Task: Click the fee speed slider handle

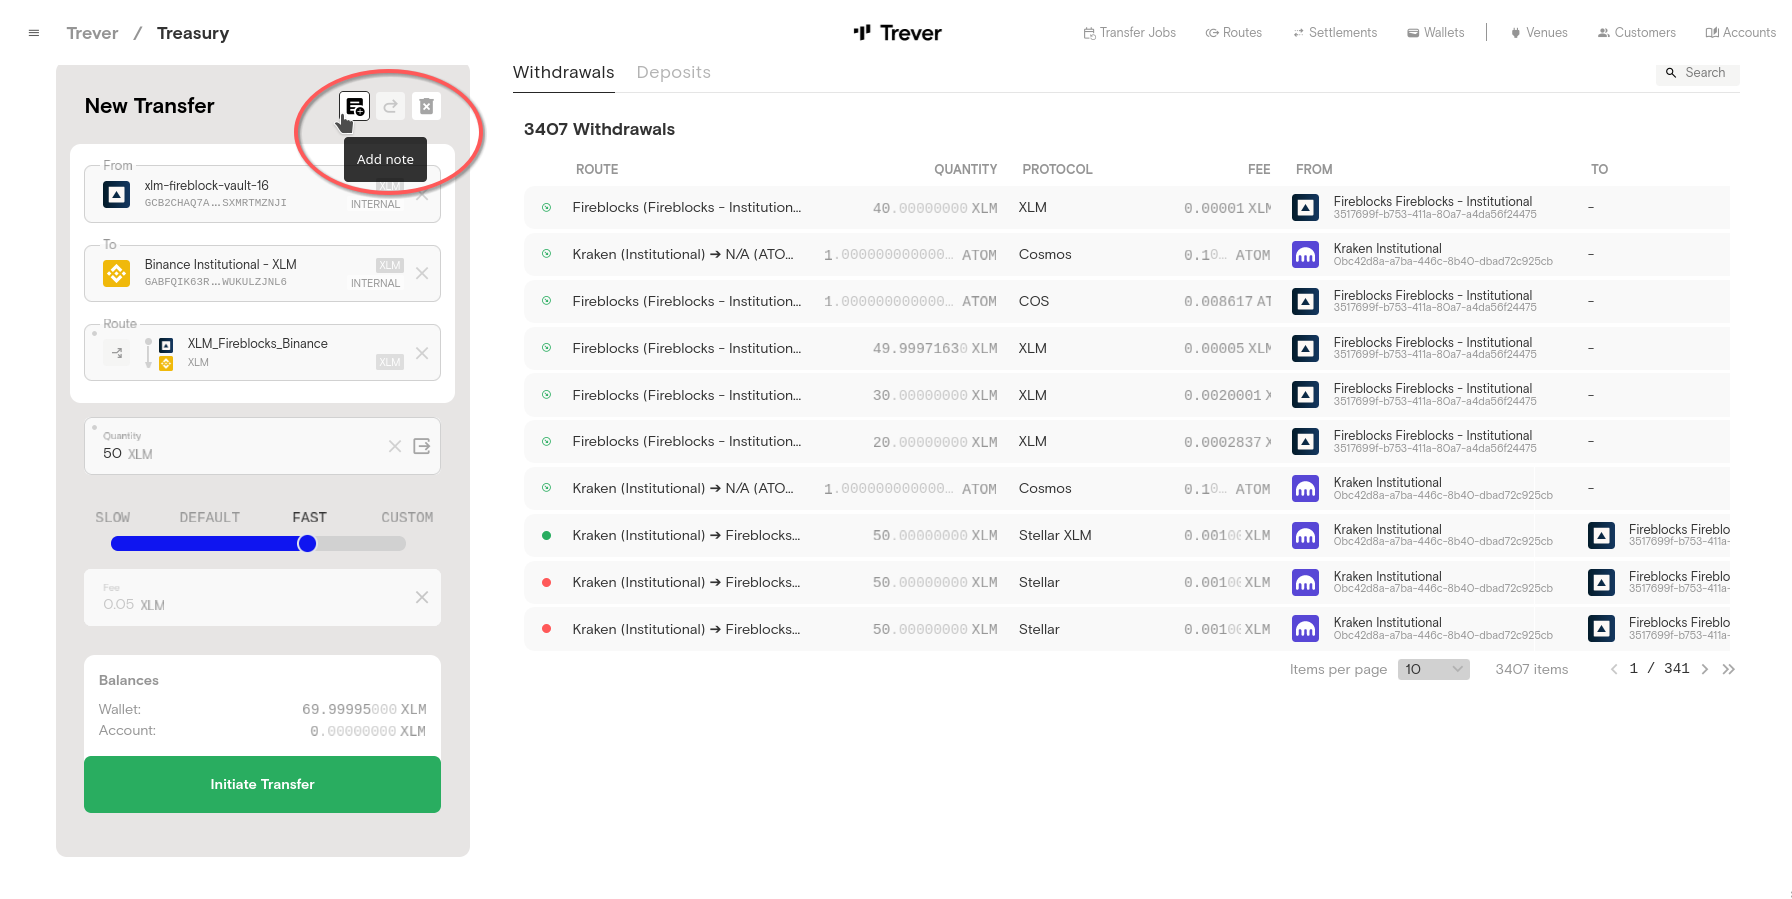Action: (307, 543)
